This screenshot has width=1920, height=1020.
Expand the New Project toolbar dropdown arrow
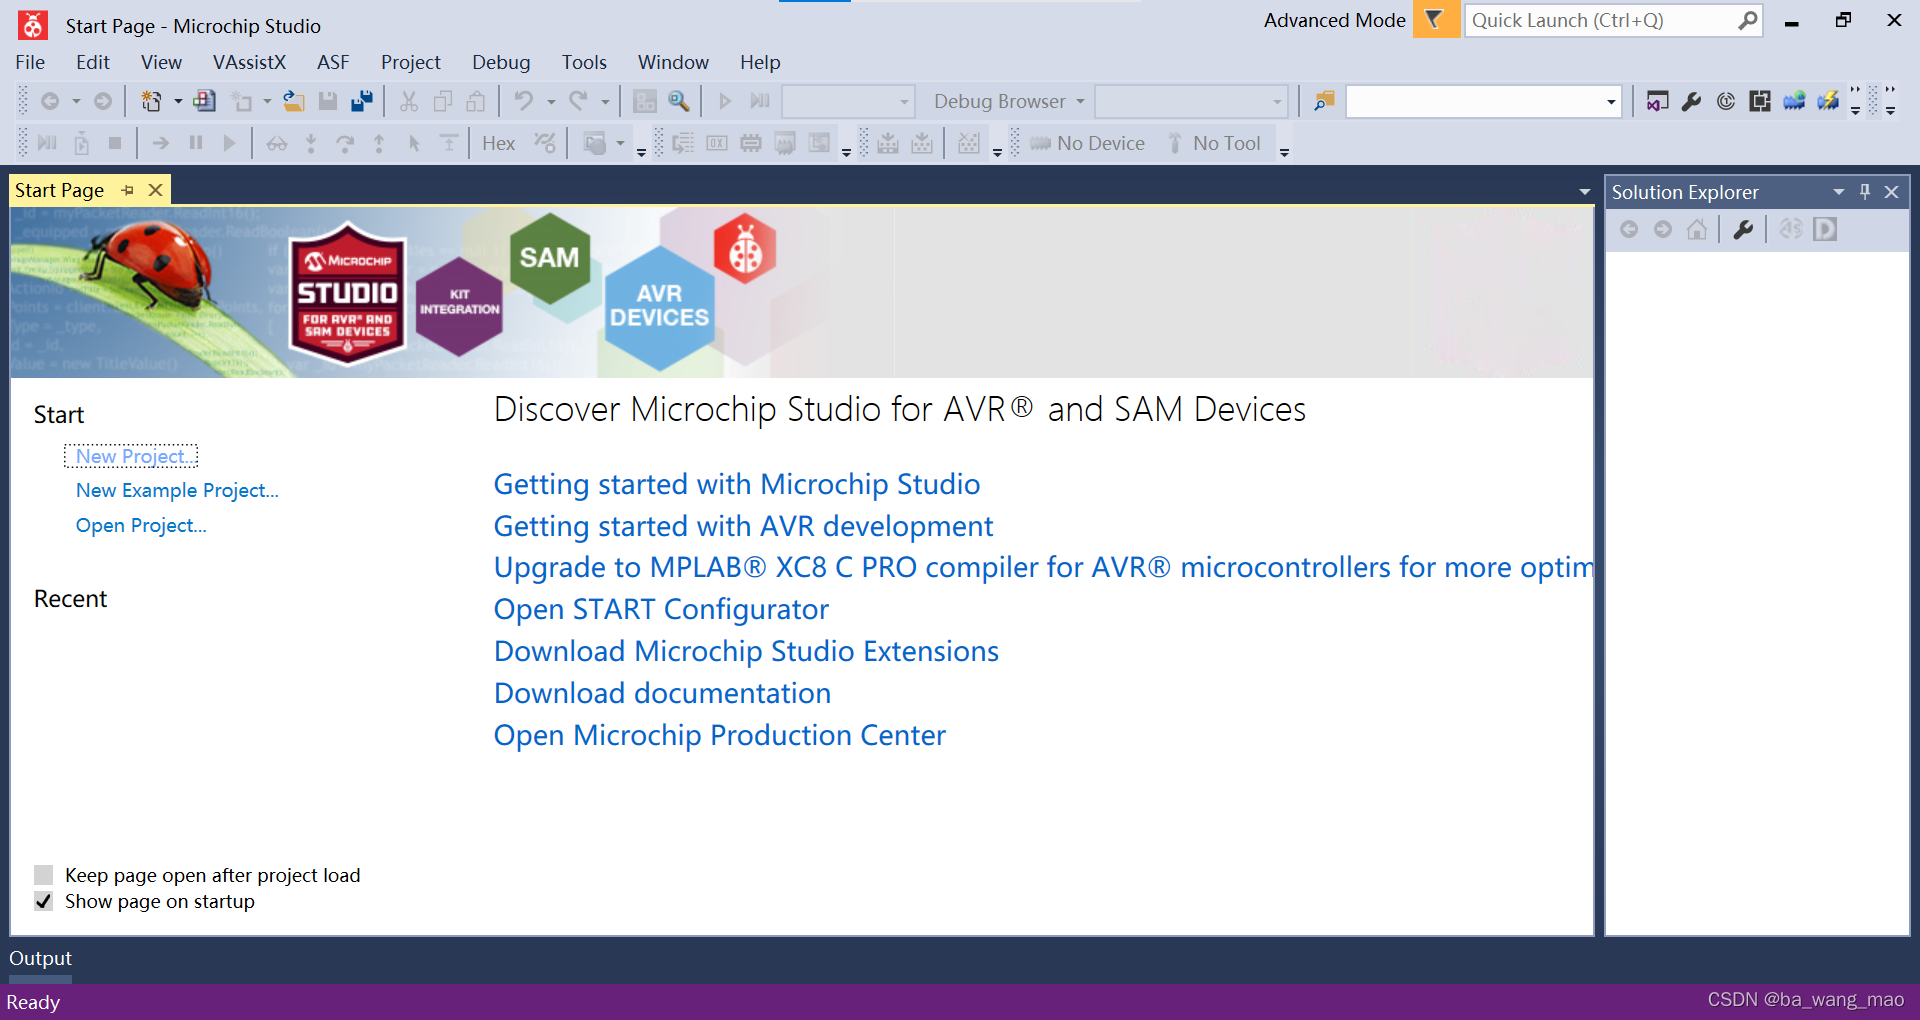[x=178, y=101]
